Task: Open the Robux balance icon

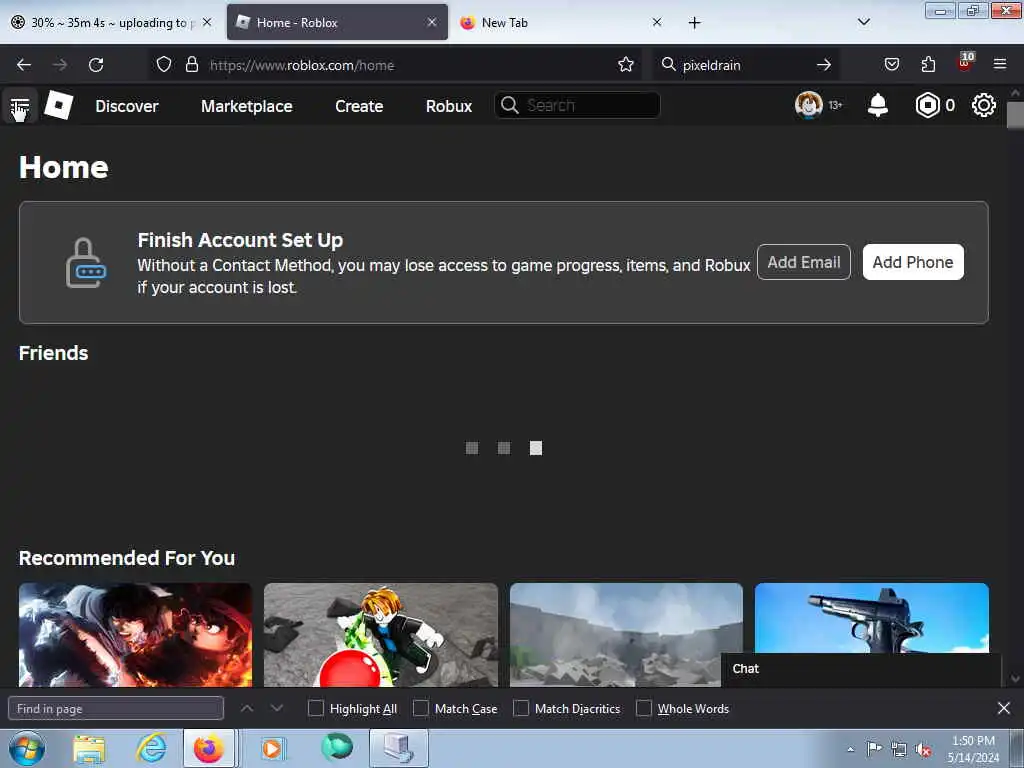Action: [927, 105]
